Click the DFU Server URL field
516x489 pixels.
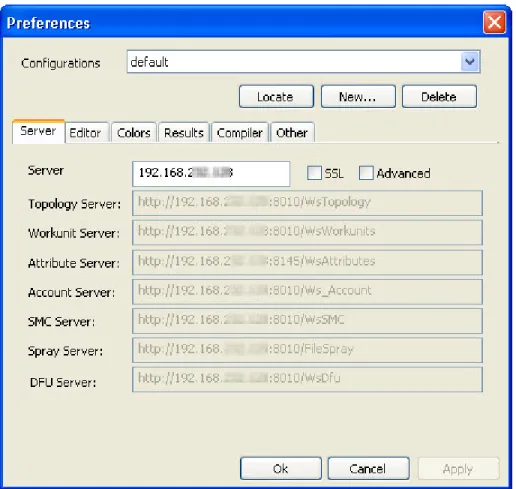307,379
